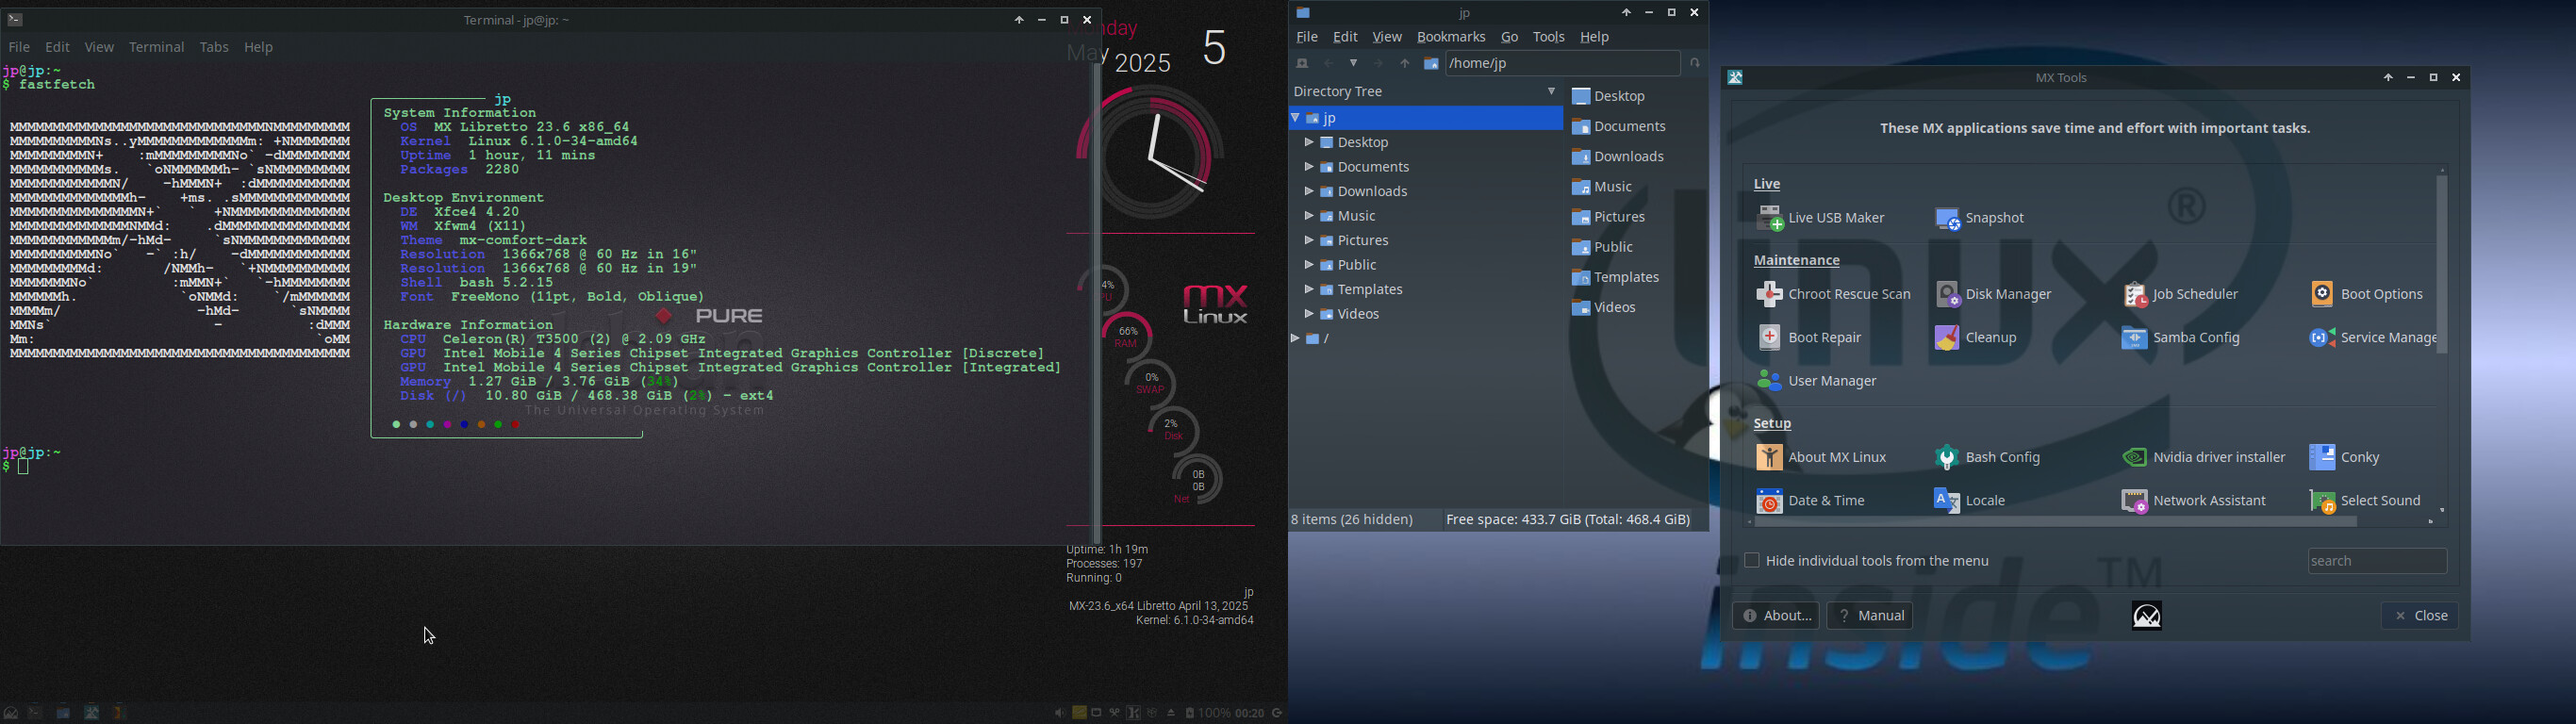Open the Conky tool
The image size is (2576, 724).
click(x=2345, y=457)
